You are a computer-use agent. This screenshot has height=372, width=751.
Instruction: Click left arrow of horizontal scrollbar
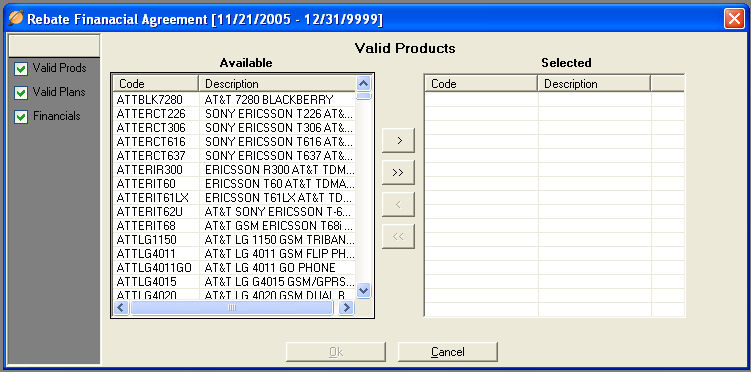click(121, 307)
